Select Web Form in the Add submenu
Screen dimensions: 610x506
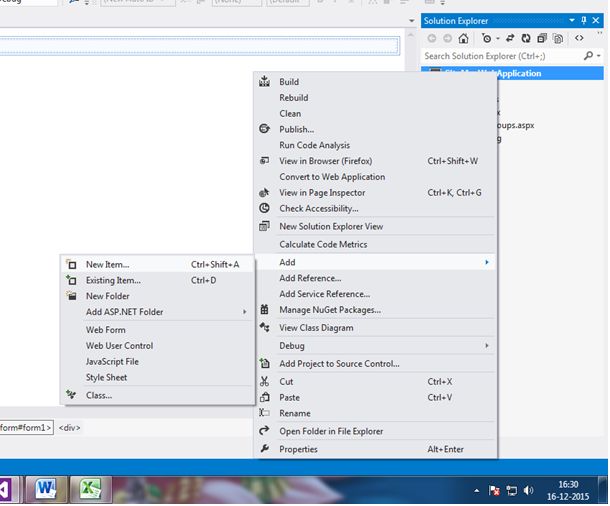click(x=106, y=330)
